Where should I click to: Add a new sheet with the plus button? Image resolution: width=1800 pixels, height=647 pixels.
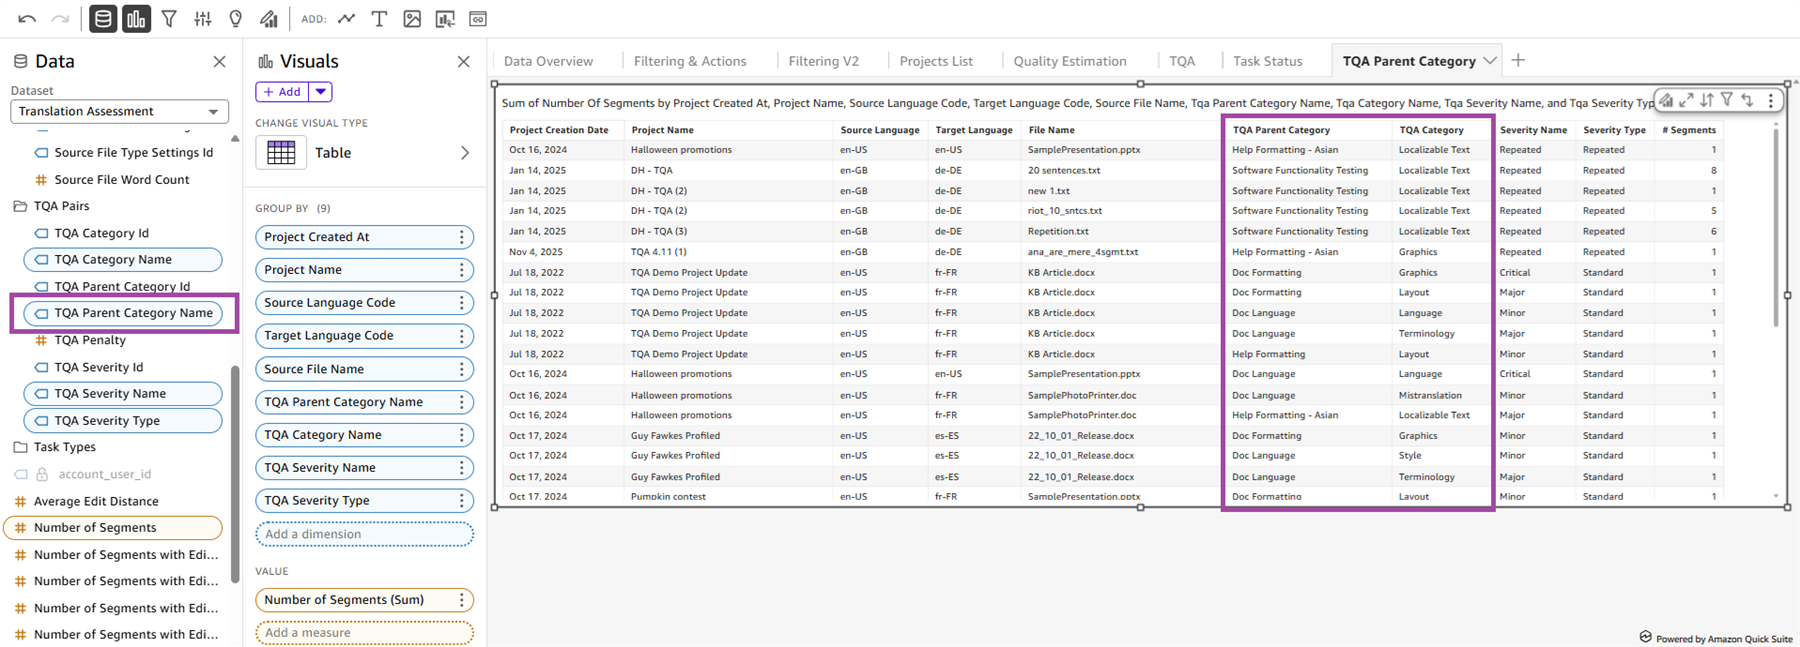click(1518, 61)
